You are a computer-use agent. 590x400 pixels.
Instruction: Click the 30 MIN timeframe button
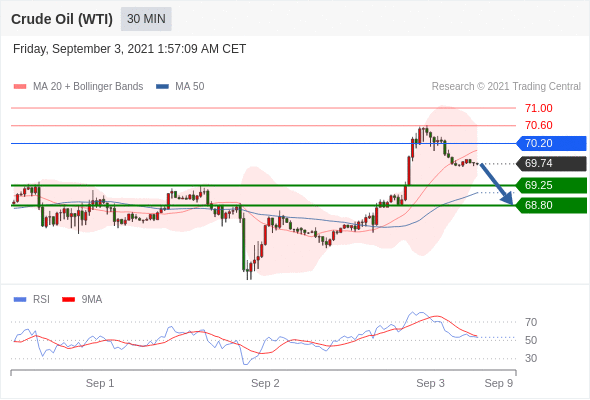(x=146, y=19)
